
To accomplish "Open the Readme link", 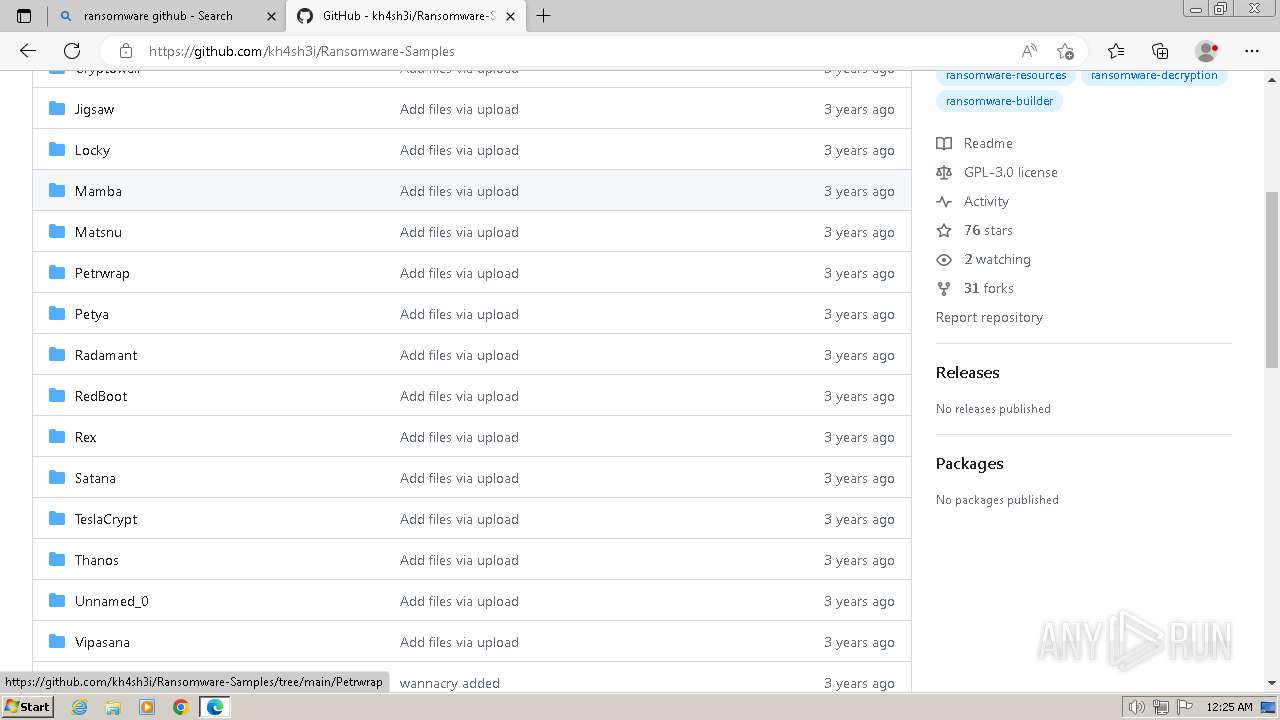I will pos(988,143).
